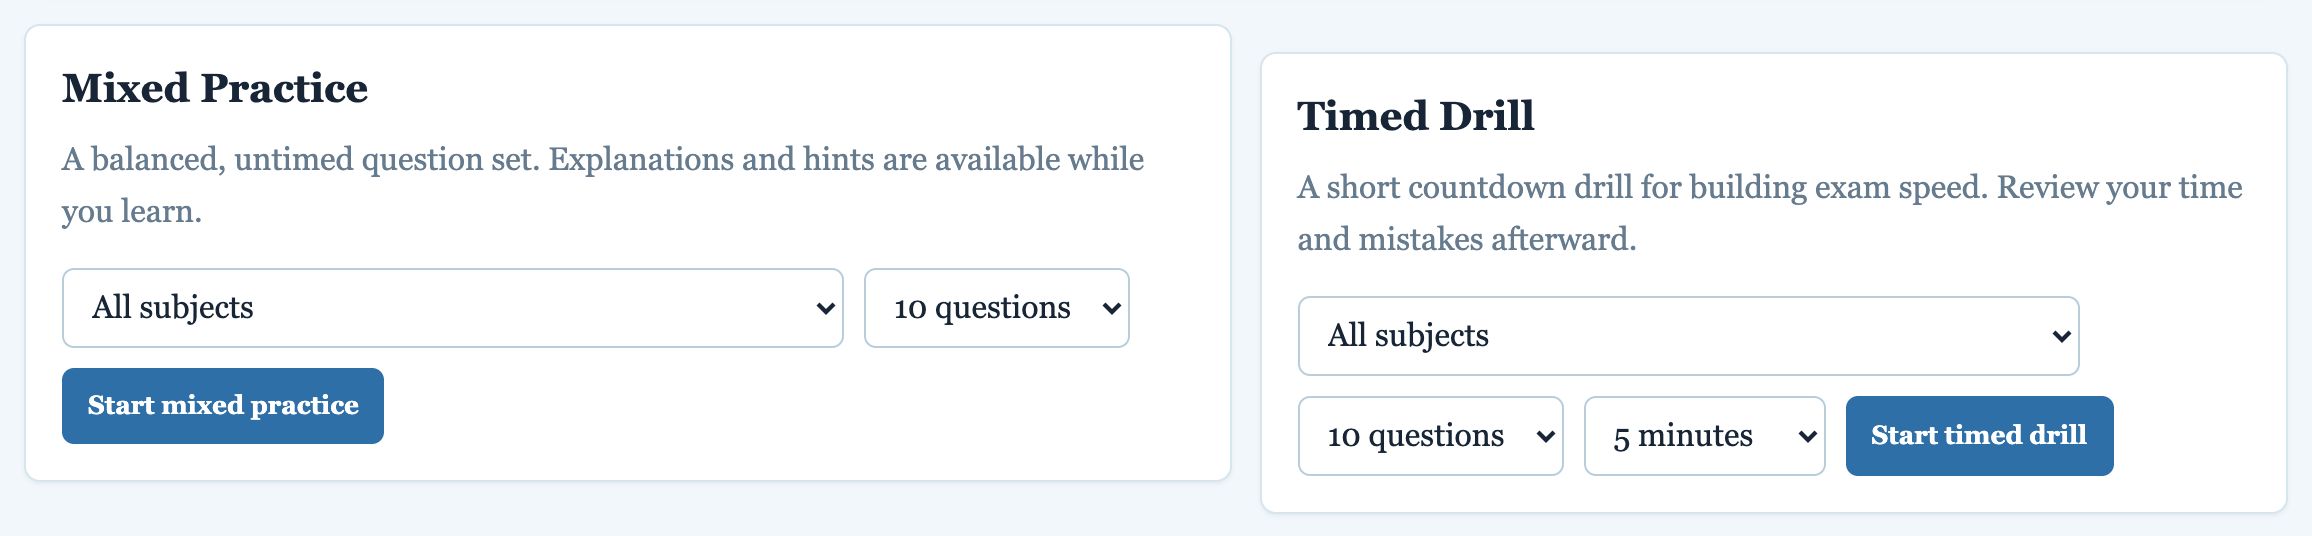The width and height of the screenshot is (2312, 536).
Task: Click the page background between the two cards
Action: pos(1246,270)
